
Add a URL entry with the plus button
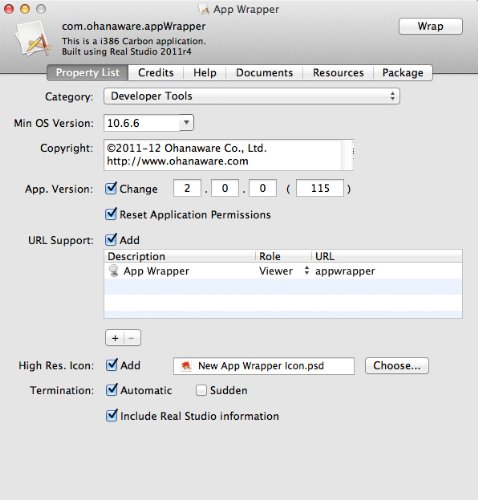click(115, 338)
